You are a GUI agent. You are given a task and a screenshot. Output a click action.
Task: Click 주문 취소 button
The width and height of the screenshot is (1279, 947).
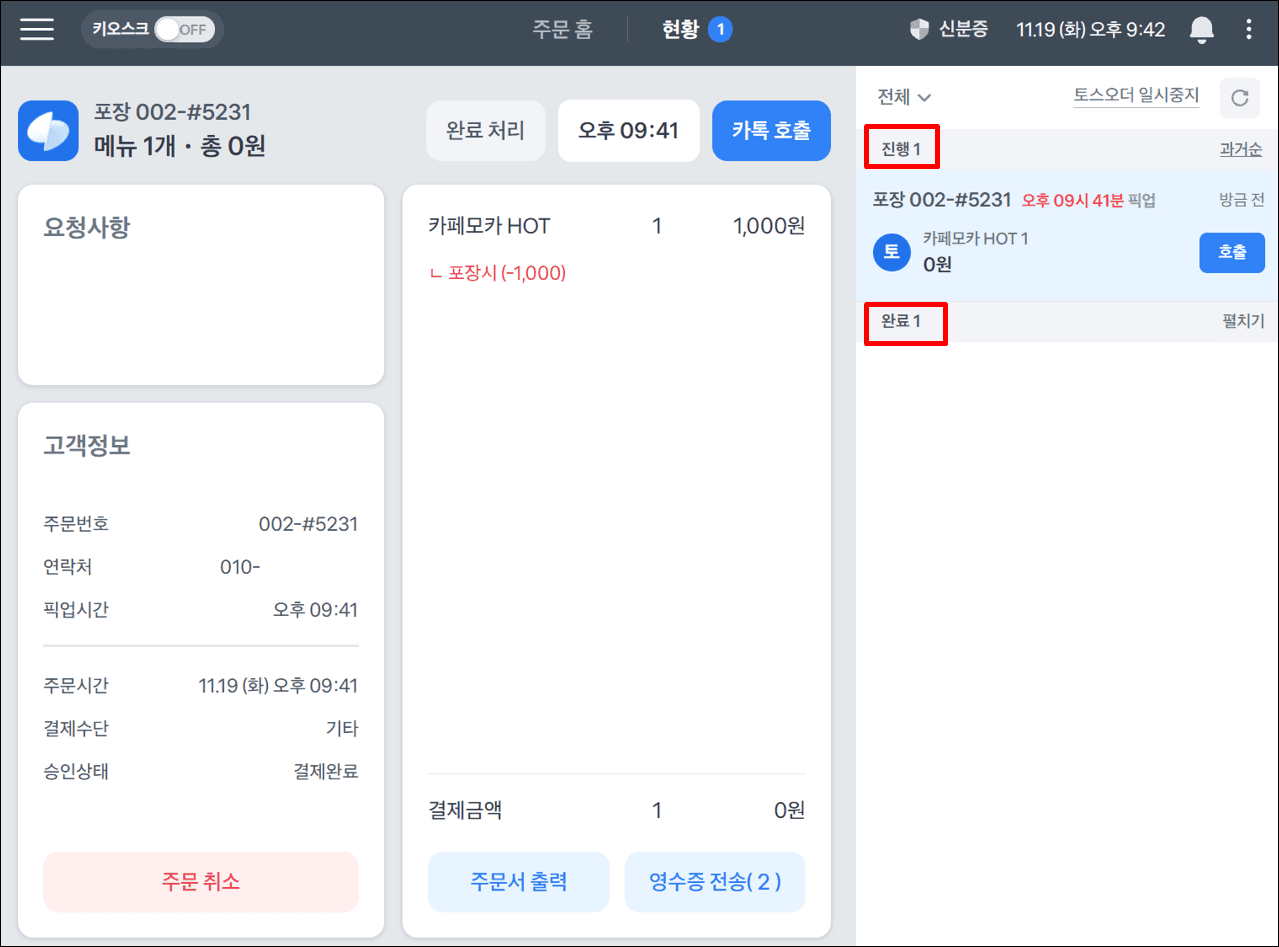click(201, 882)
